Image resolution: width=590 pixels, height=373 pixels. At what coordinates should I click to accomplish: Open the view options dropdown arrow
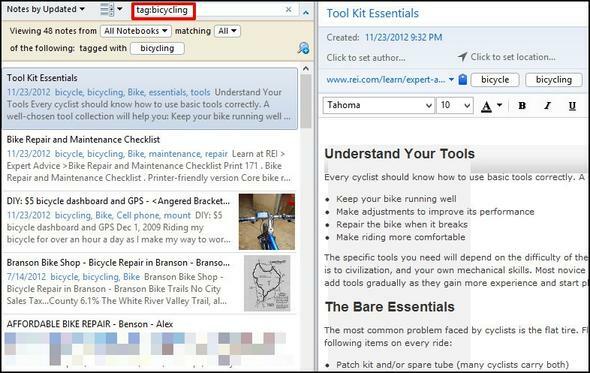coord(120,9)
